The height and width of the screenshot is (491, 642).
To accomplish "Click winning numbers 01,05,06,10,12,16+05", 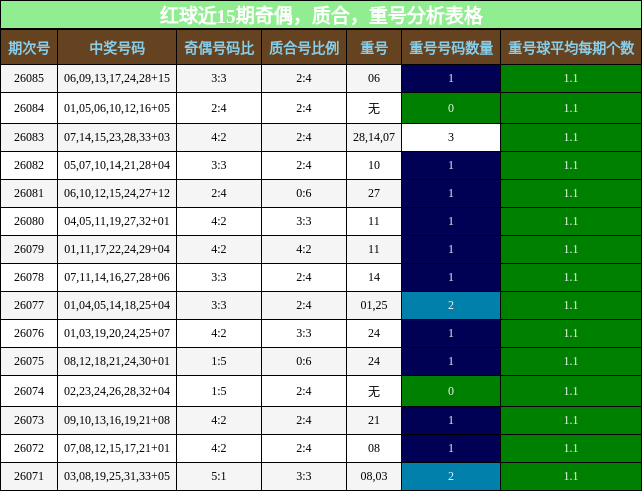I will tap(117, 108).
